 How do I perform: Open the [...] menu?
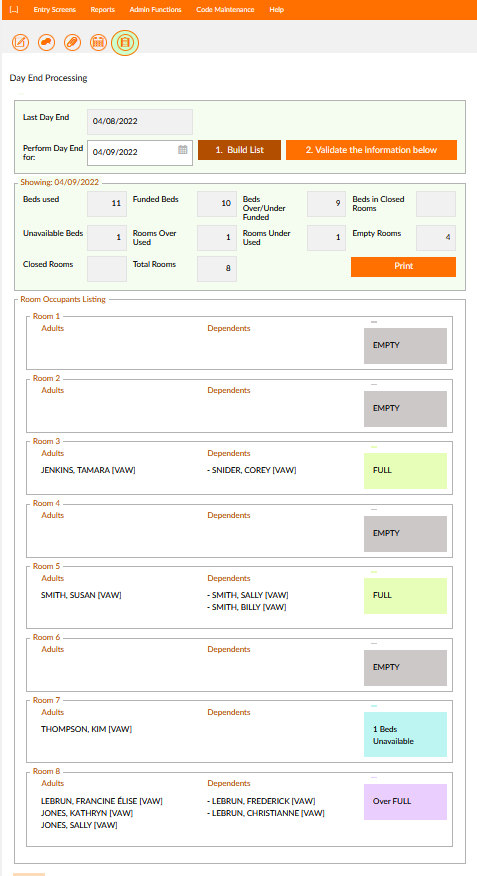(x=14, y=10)
